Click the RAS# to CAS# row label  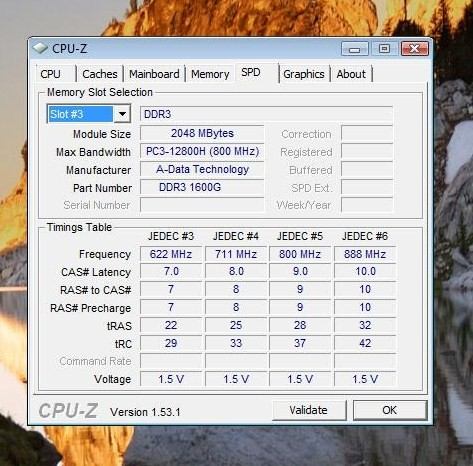tap(96, 290)
